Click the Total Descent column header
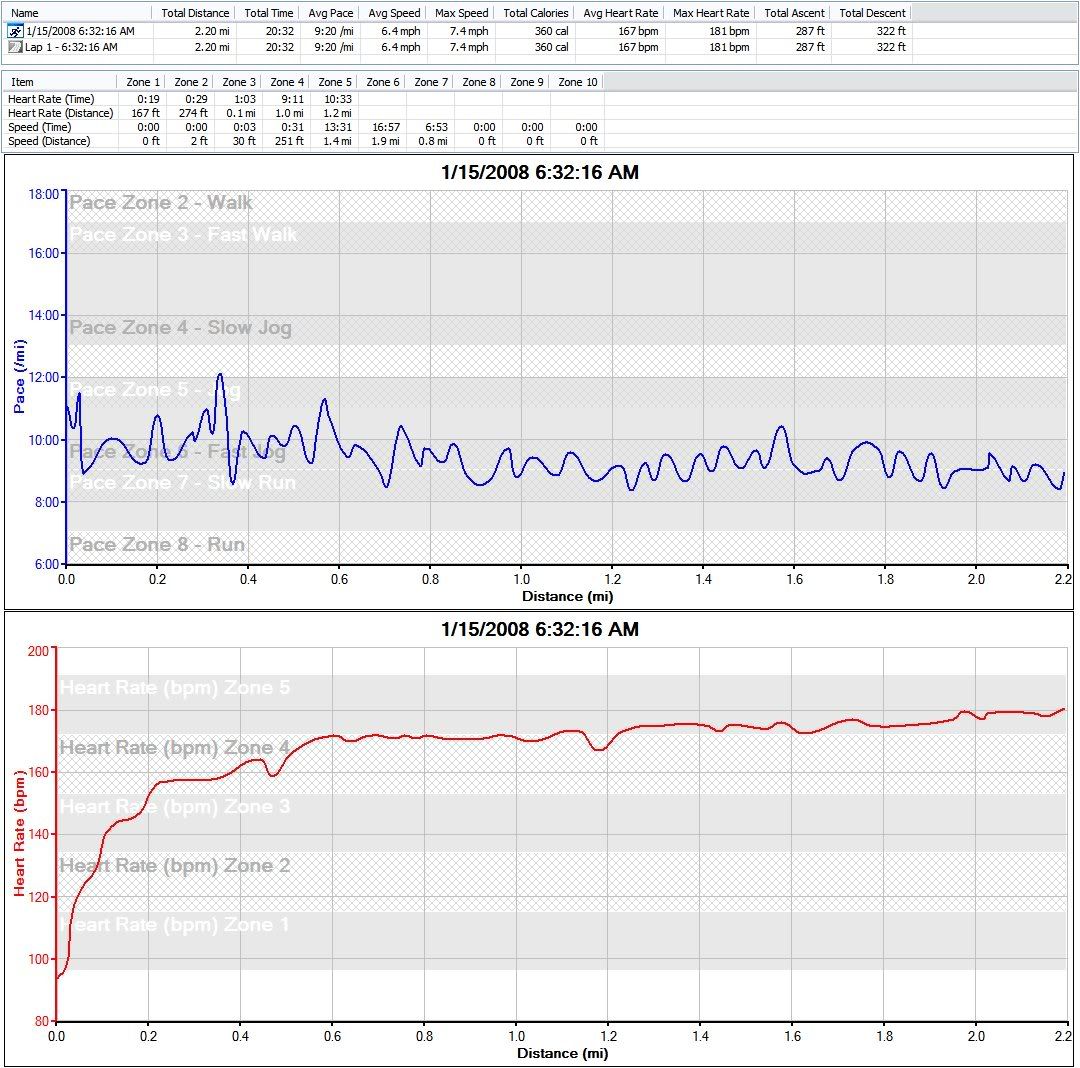Screen dimensions: 1080x1068 point(872,13)
